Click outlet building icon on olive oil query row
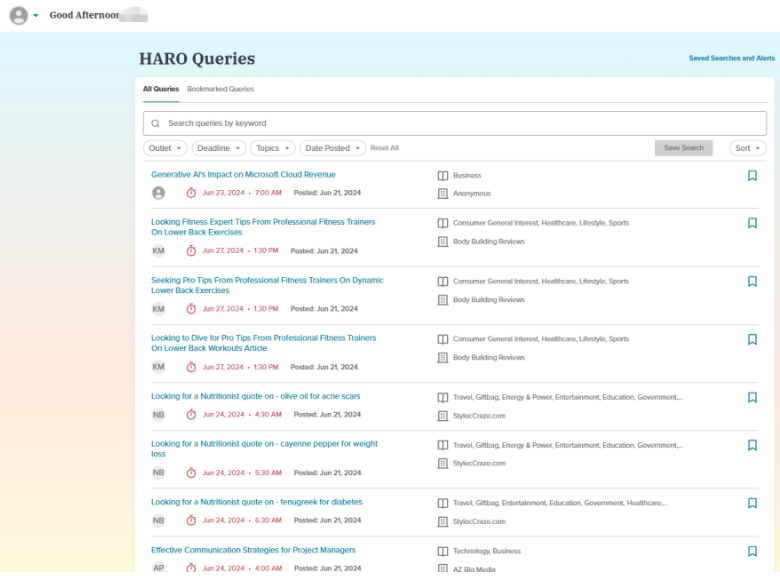The image size is (780, 576). pos(443,416)
